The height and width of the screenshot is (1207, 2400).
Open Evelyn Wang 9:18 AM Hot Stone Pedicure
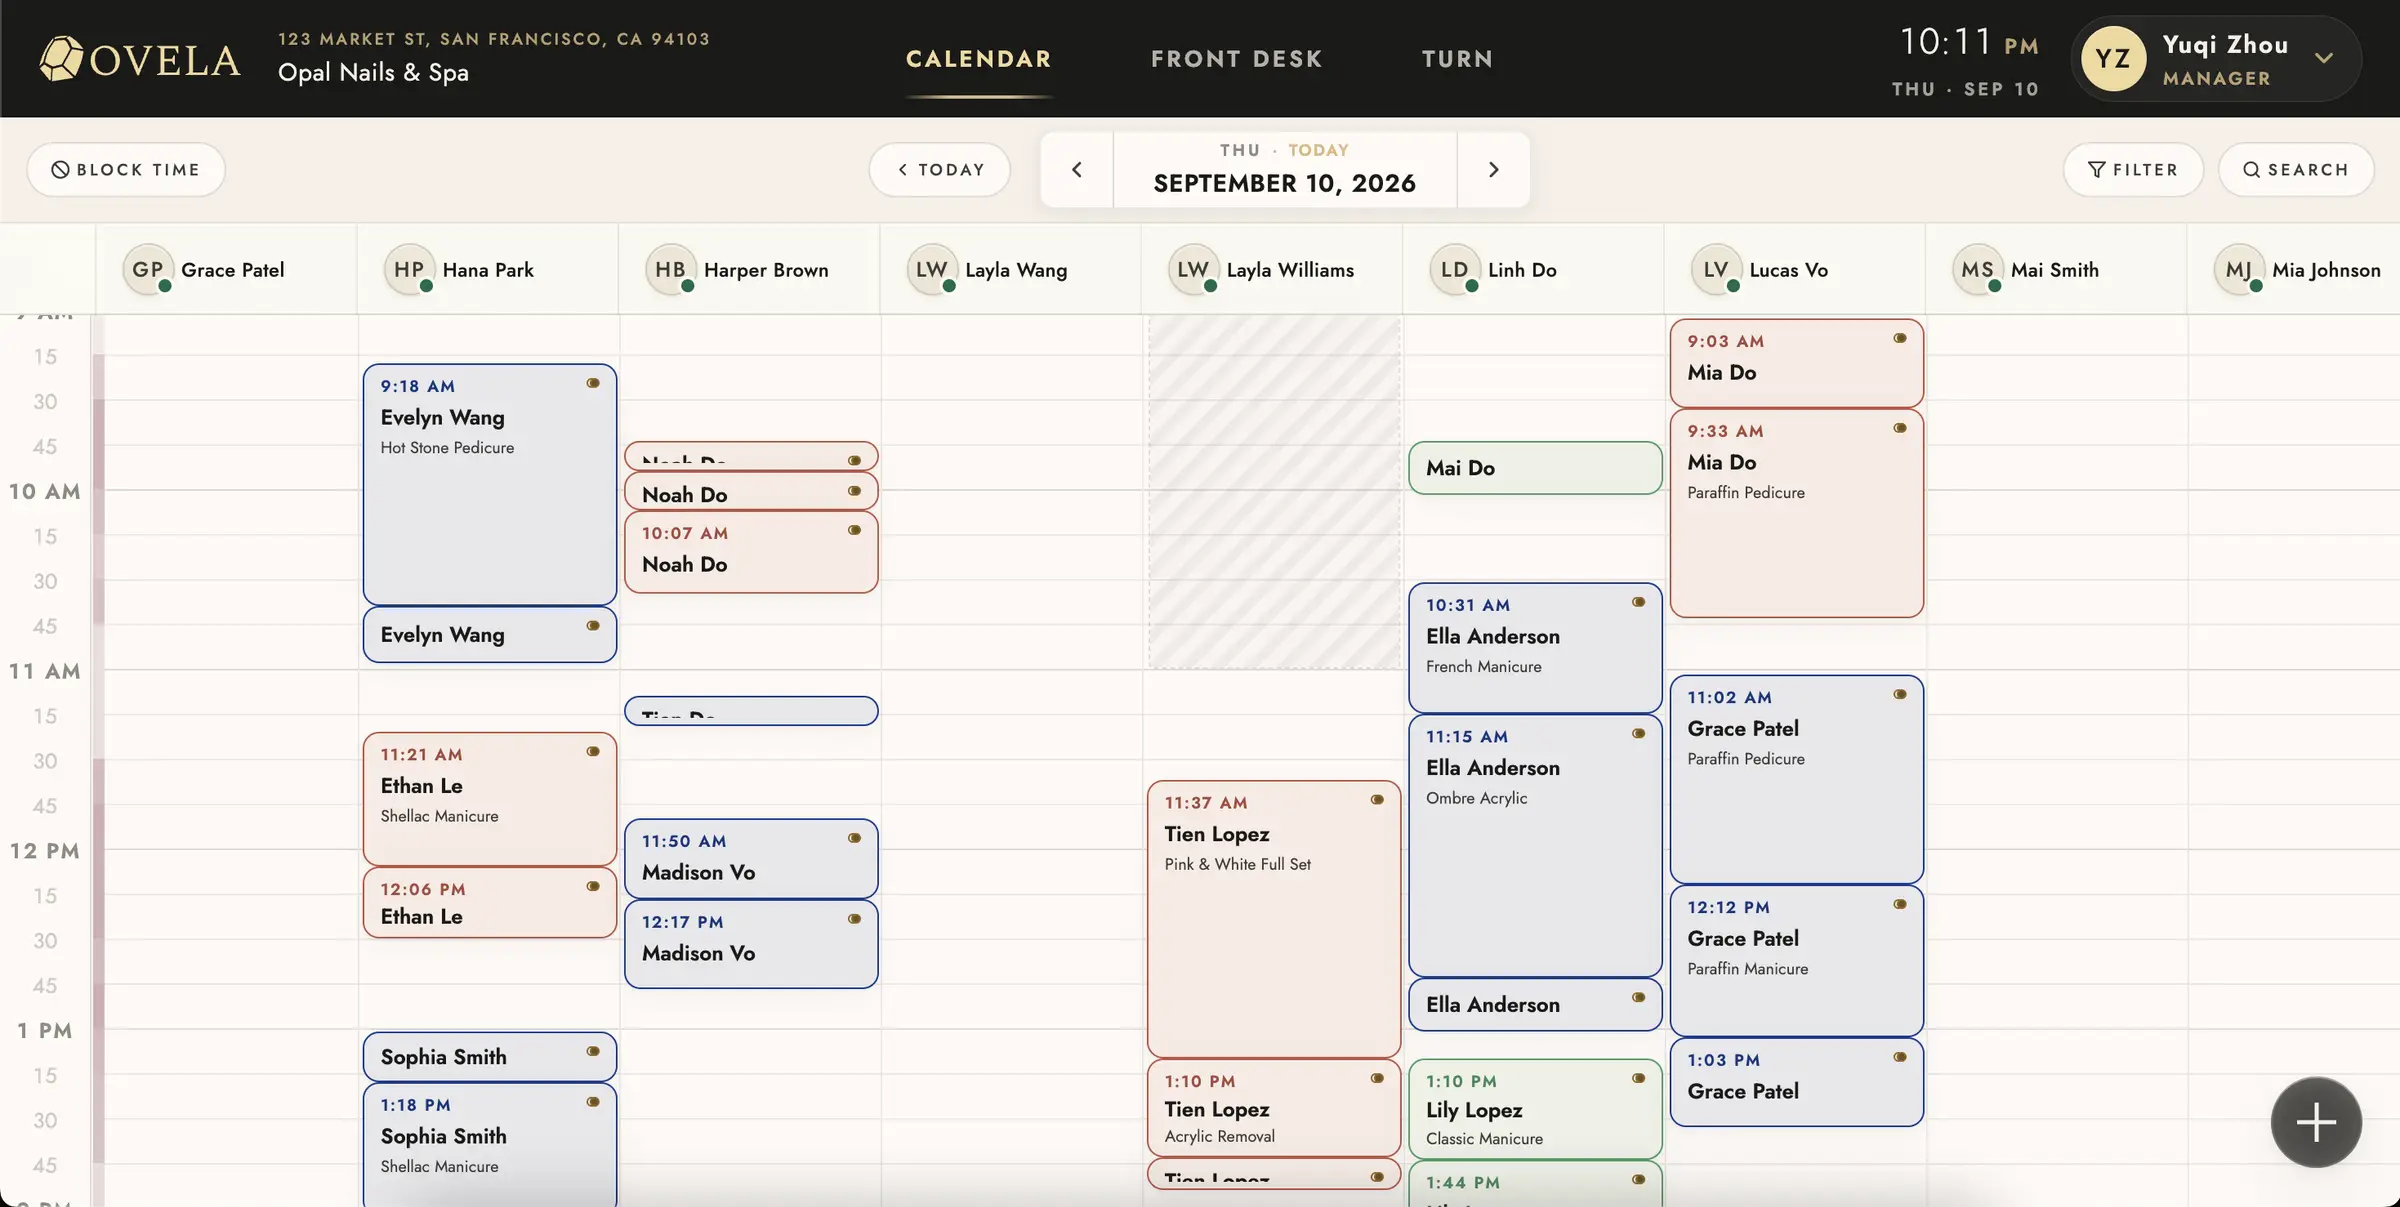click(490, 484)
